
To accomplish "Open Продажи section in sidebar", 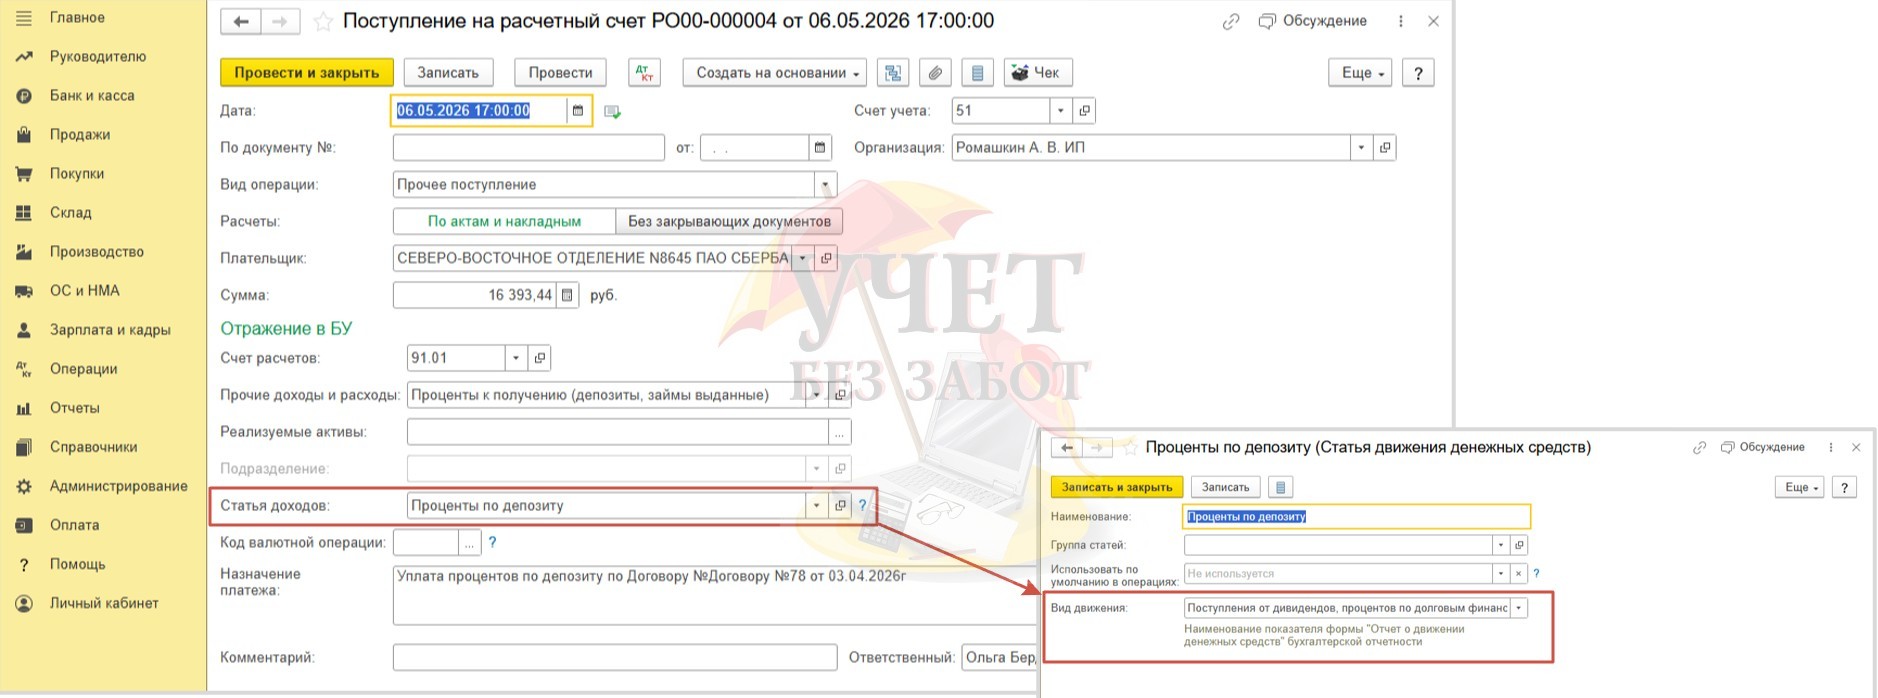I will pos(80,135).
